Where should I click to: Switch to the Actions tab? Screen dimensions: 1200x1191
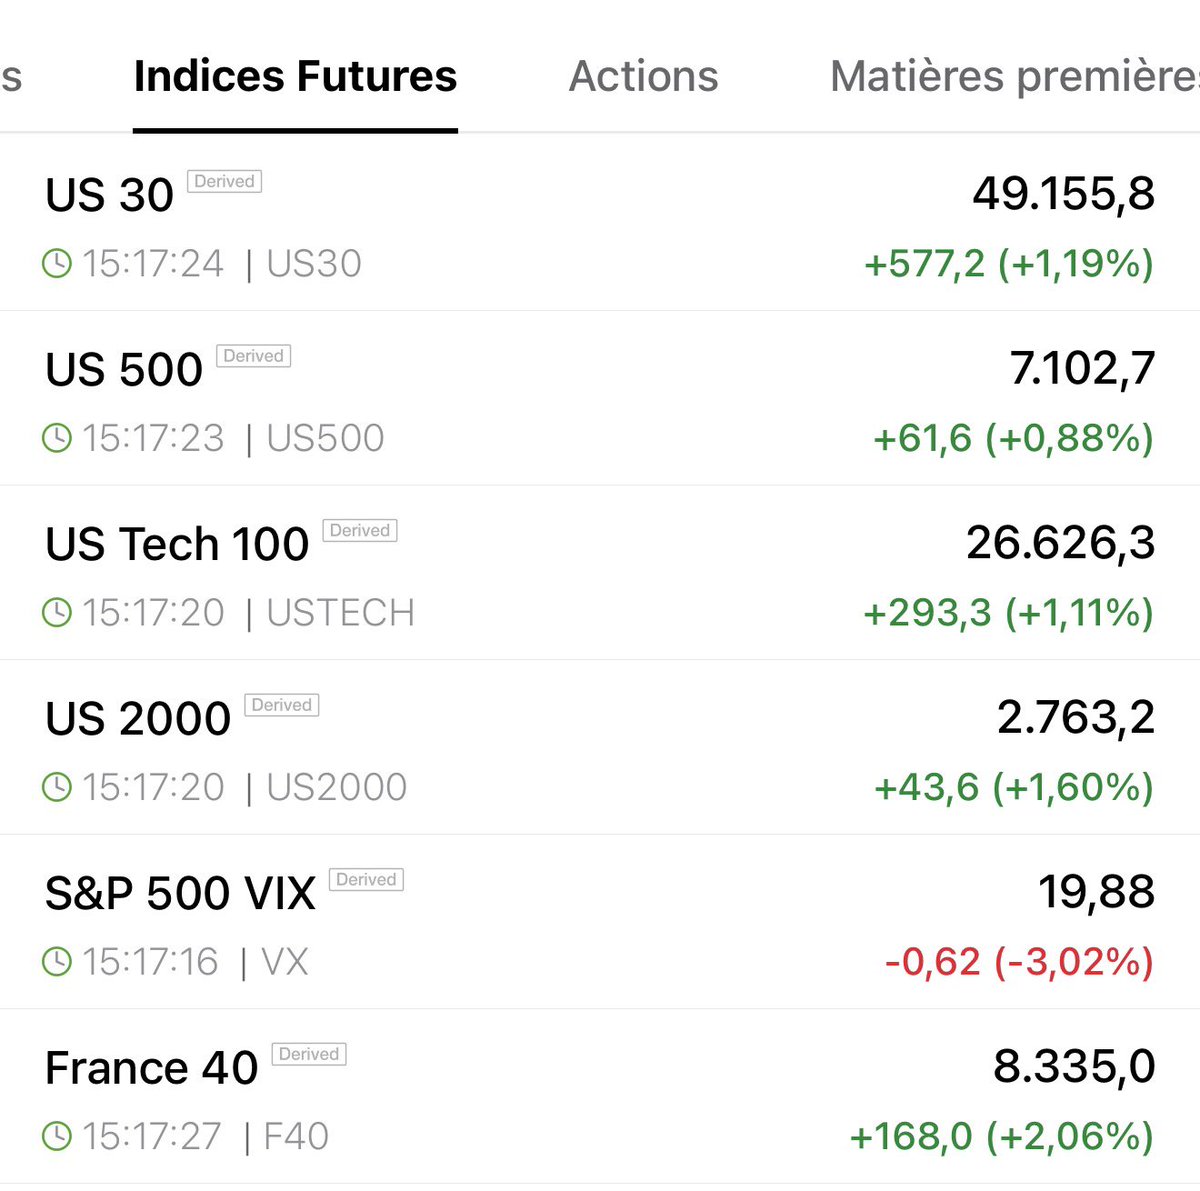[x=643, y=76]
